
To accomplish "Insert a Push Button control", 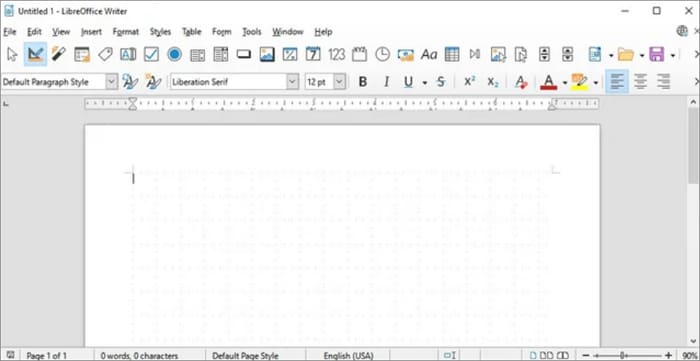I will pos(244,54).
